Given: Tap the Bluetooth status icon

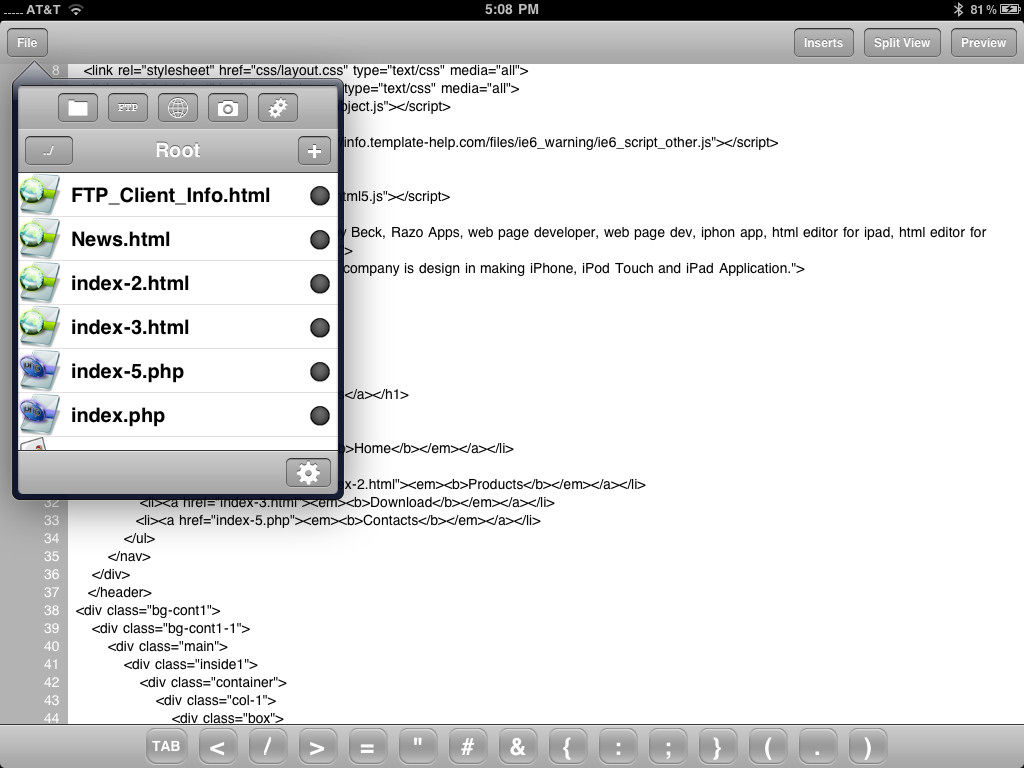Looking at the screenshot, I should 958,9.
